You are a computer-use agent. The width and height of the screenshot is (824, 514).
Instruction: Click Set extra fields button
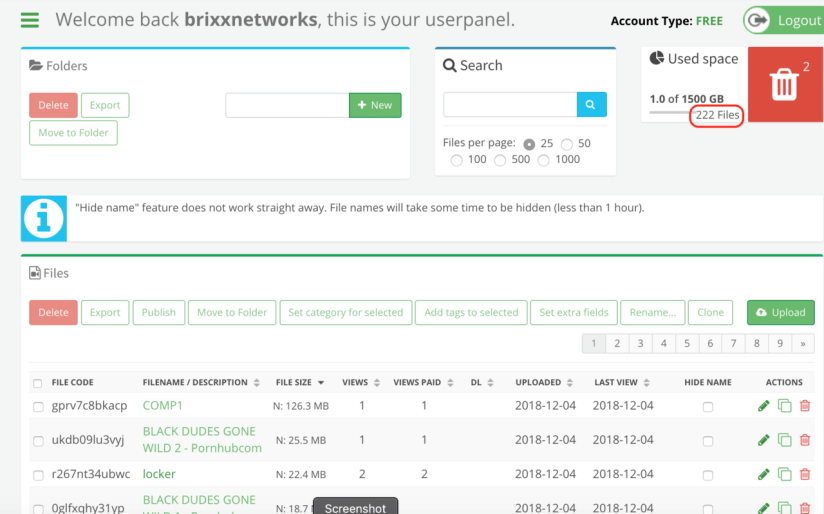tap(573, 312)
